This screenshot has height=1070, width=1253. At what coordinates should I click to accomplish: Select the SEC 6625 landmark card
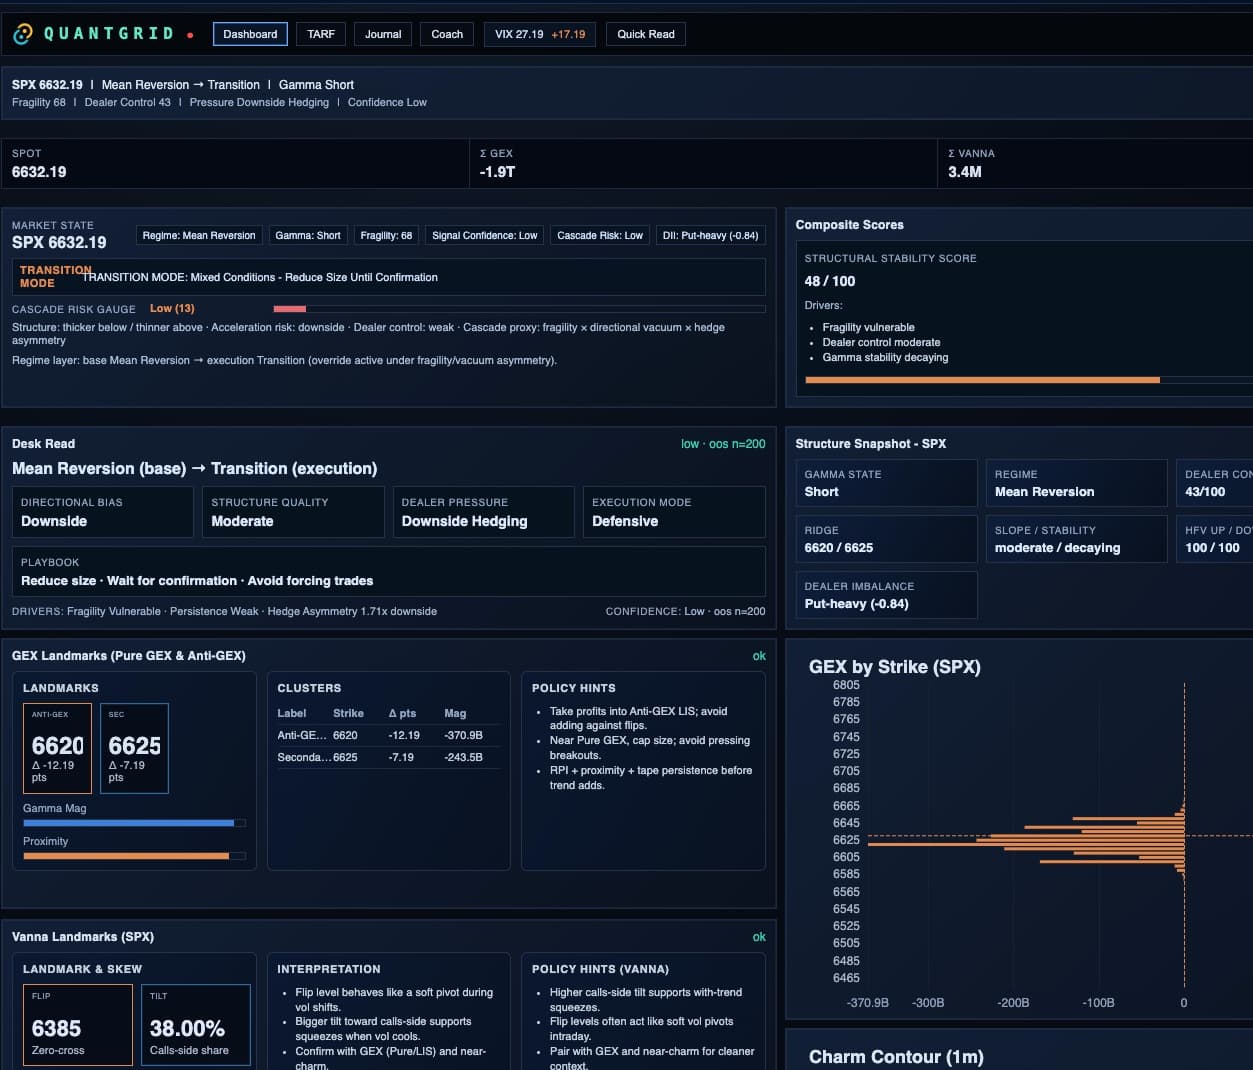pos(134,747)
